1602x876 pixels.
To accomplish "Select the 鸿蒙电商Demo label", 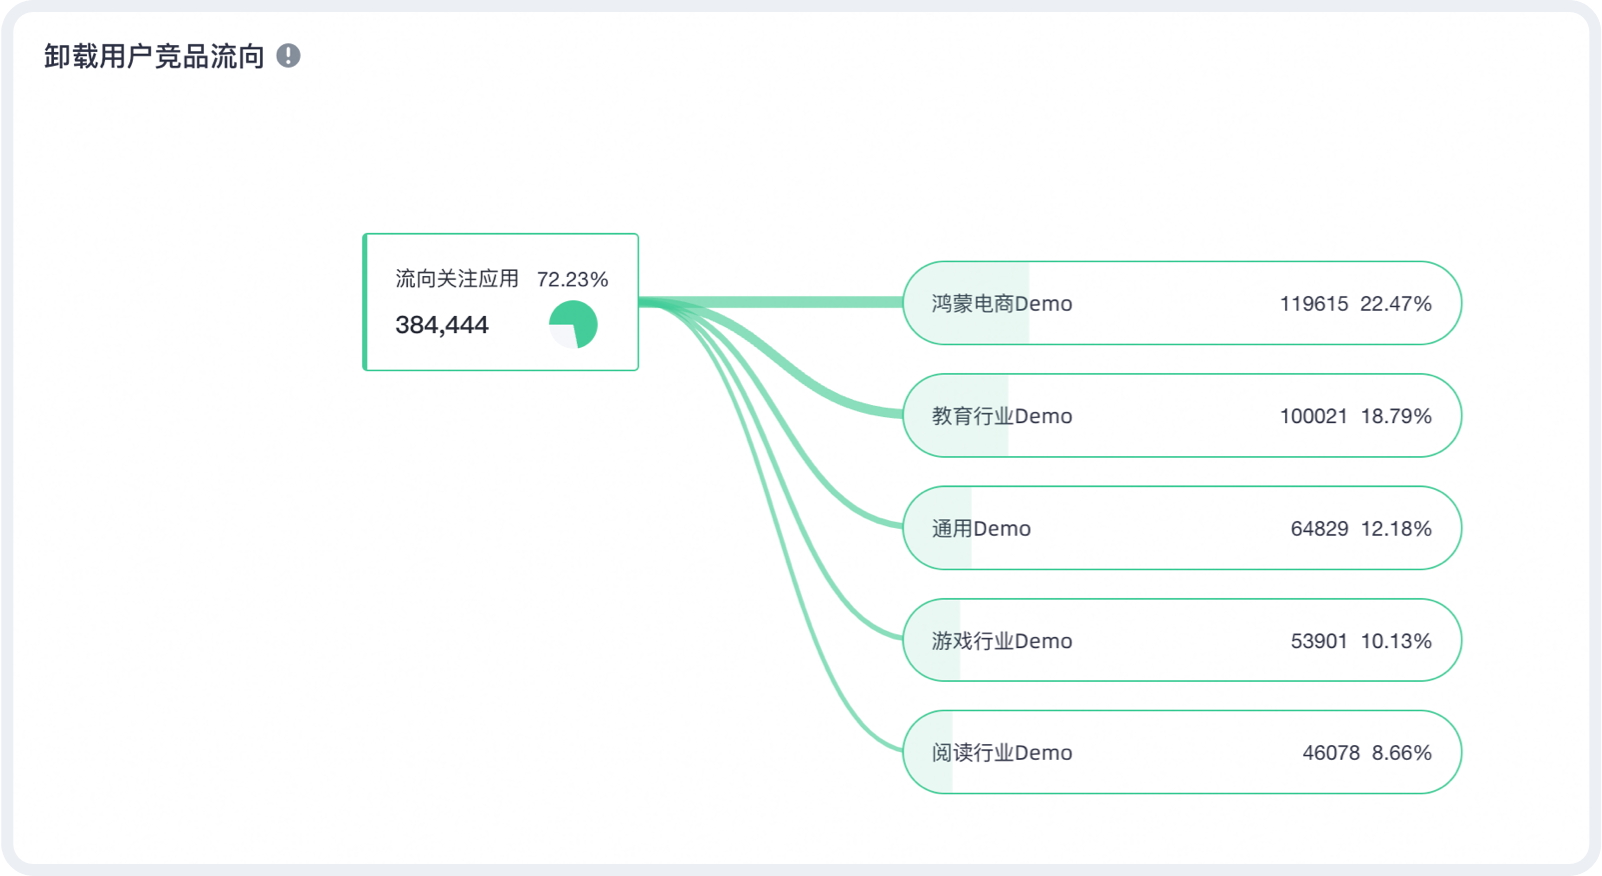I will pyautogui.click(x=1001, y=304).
